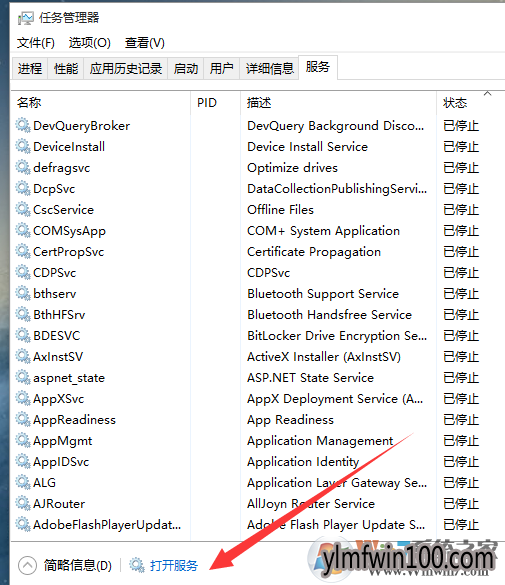Select the AppXSvc service name
The height and width of the screenshot is (585, 505).
[59, 399]
